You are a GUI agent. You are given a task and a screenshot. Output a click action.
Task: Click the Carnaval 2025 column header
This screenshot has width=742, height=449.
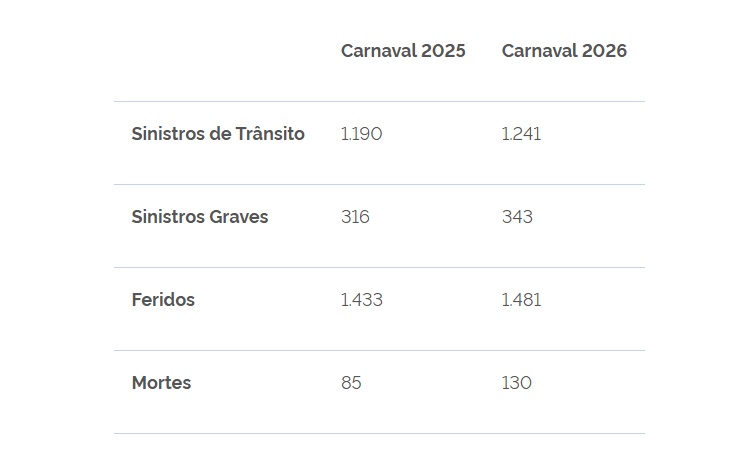(x=403, y=51)
